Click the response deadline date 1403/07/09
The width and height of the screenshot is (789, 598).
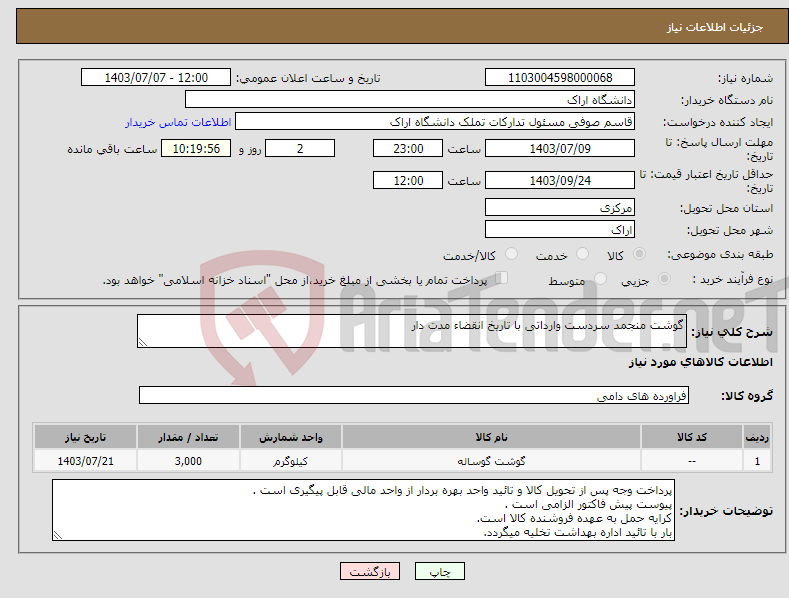pyautogui.click(x=560, y=148)
